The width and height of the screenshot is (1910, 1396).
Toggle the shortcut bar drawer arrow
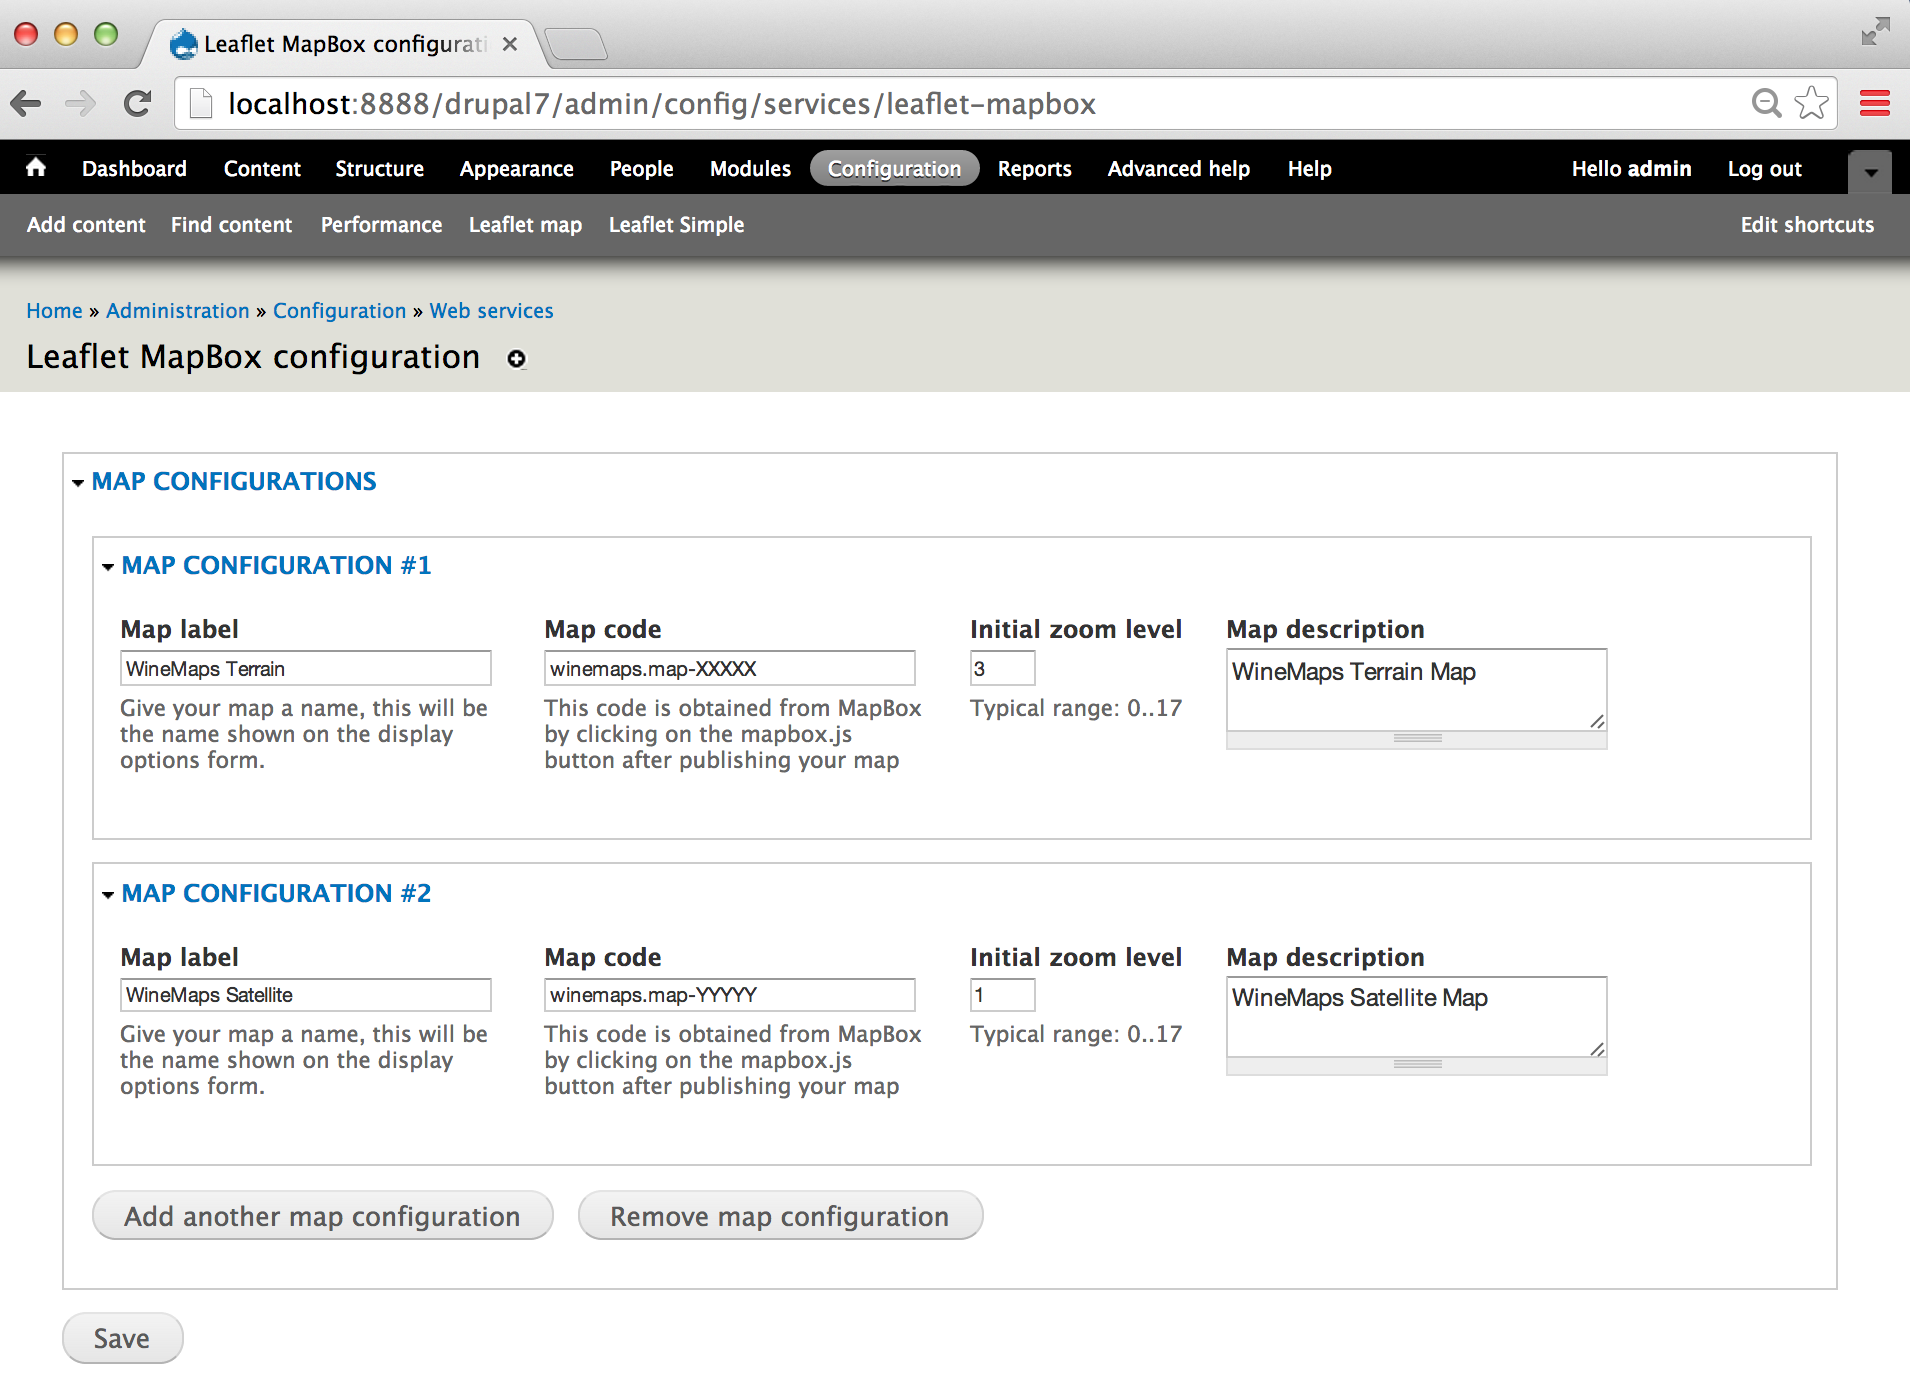tap(1870, 171)
